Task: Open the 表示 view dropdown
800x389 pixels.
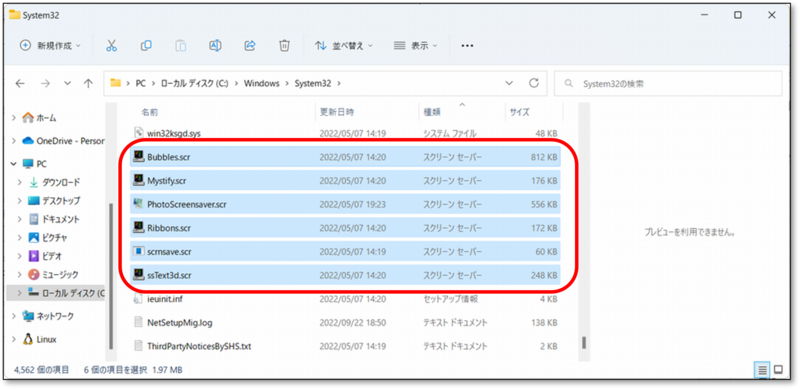Action: coord(416,46)
